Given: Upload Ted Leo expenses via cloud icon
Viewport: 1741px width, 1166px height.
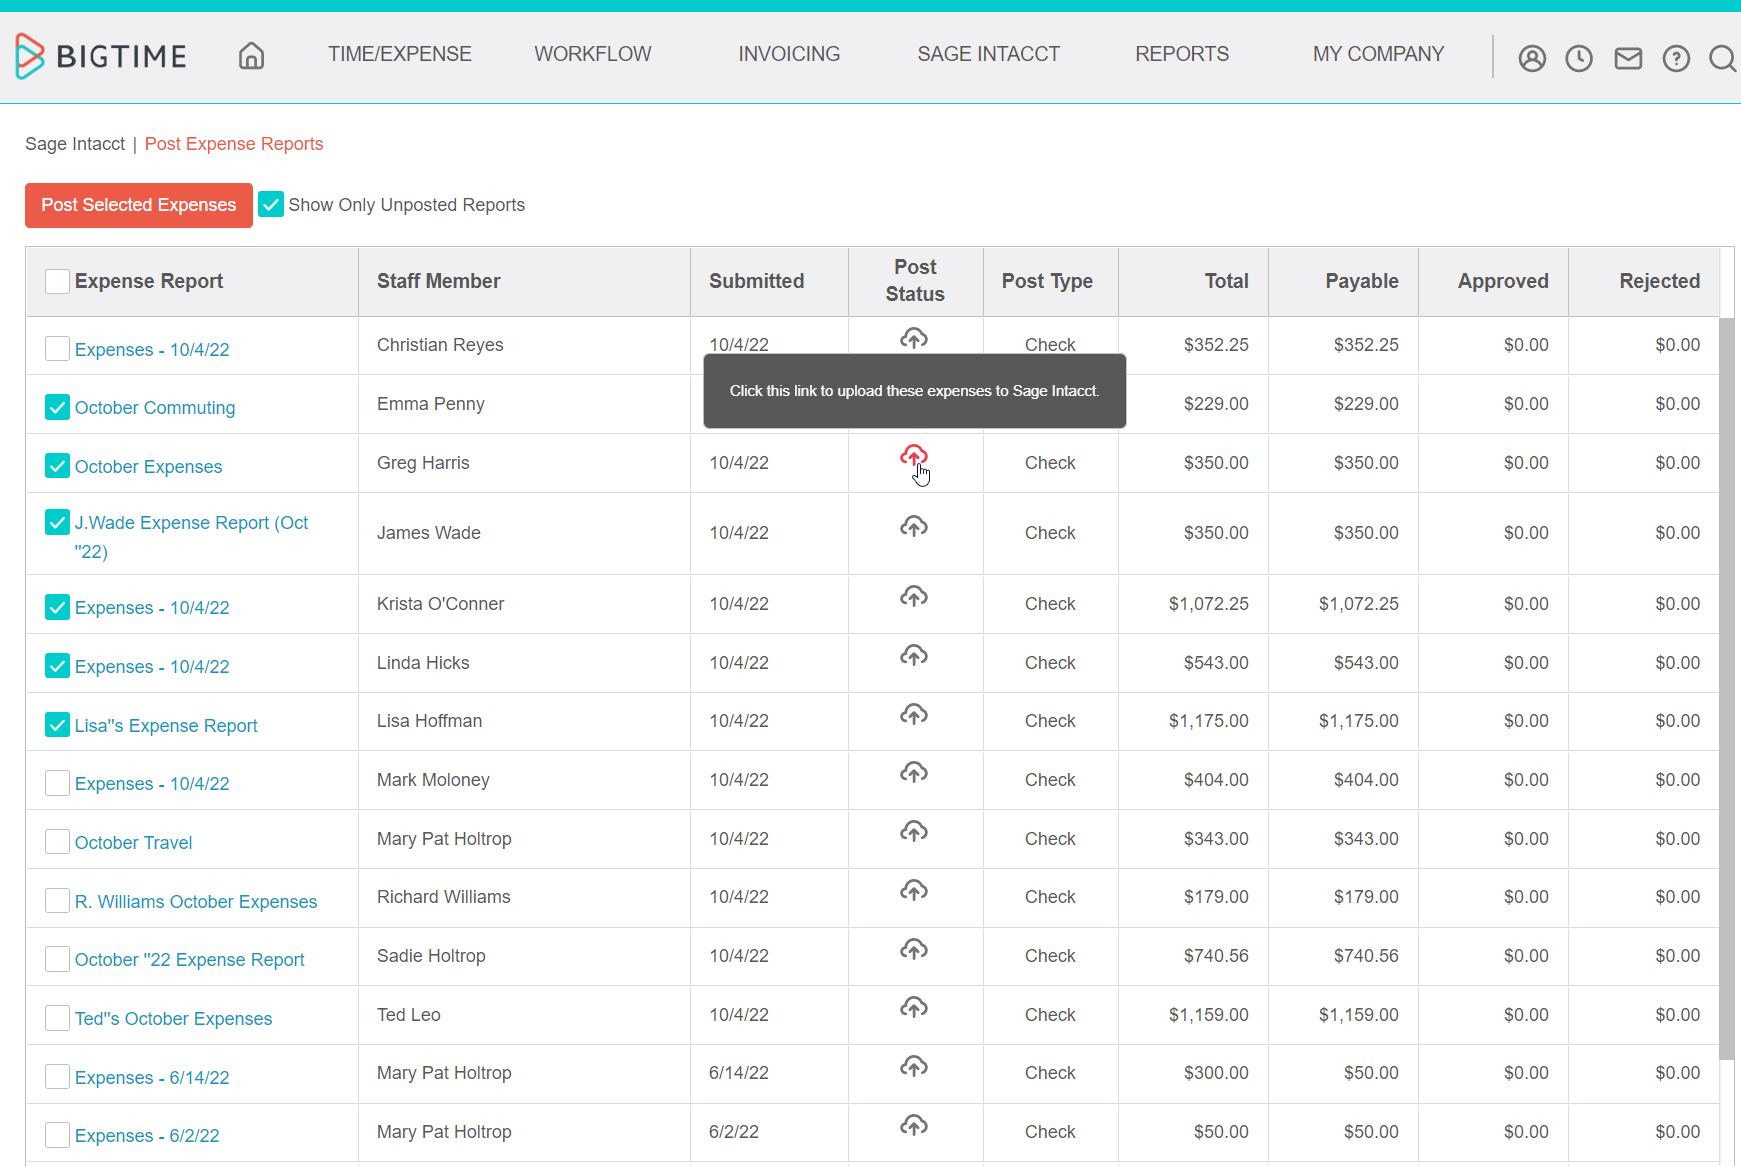Looking at the screenshot, I should coord(914,1008).
